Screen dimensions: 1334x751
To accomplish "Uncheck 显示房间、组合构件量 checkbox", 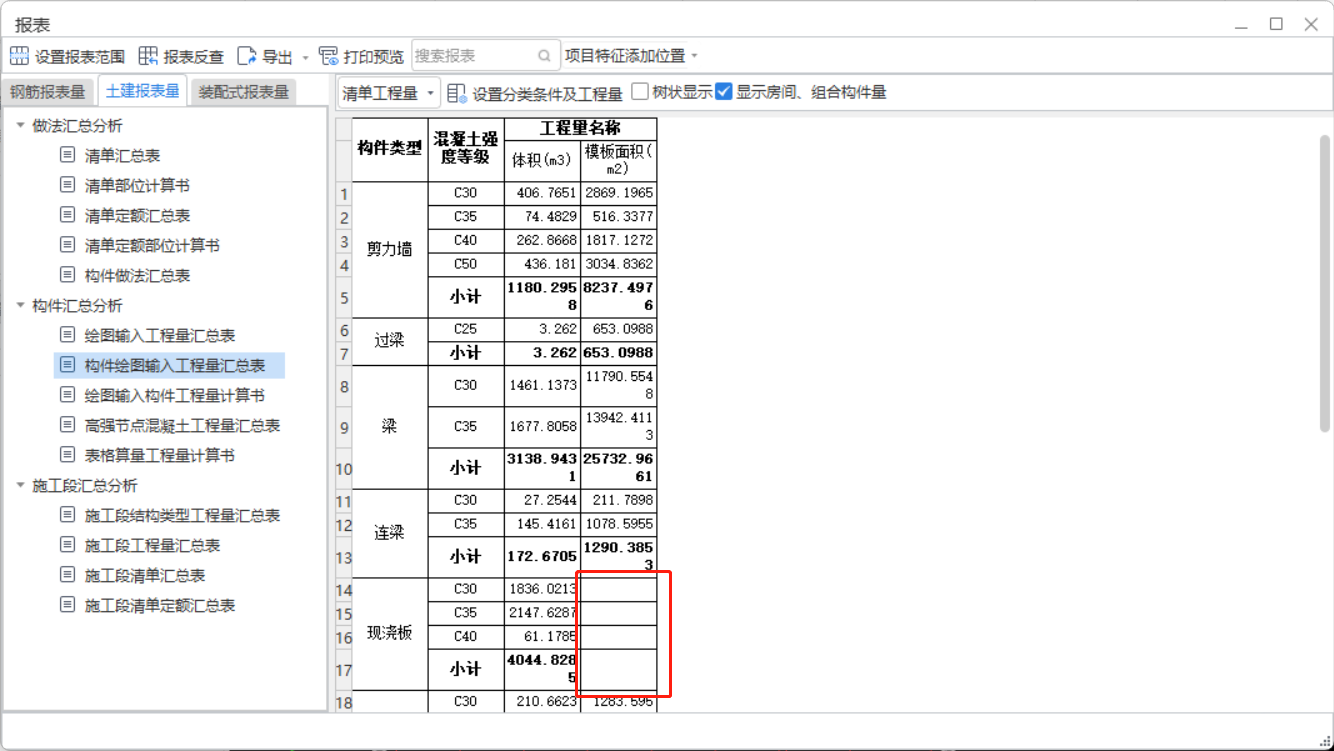I will click(x=724, y=92).
